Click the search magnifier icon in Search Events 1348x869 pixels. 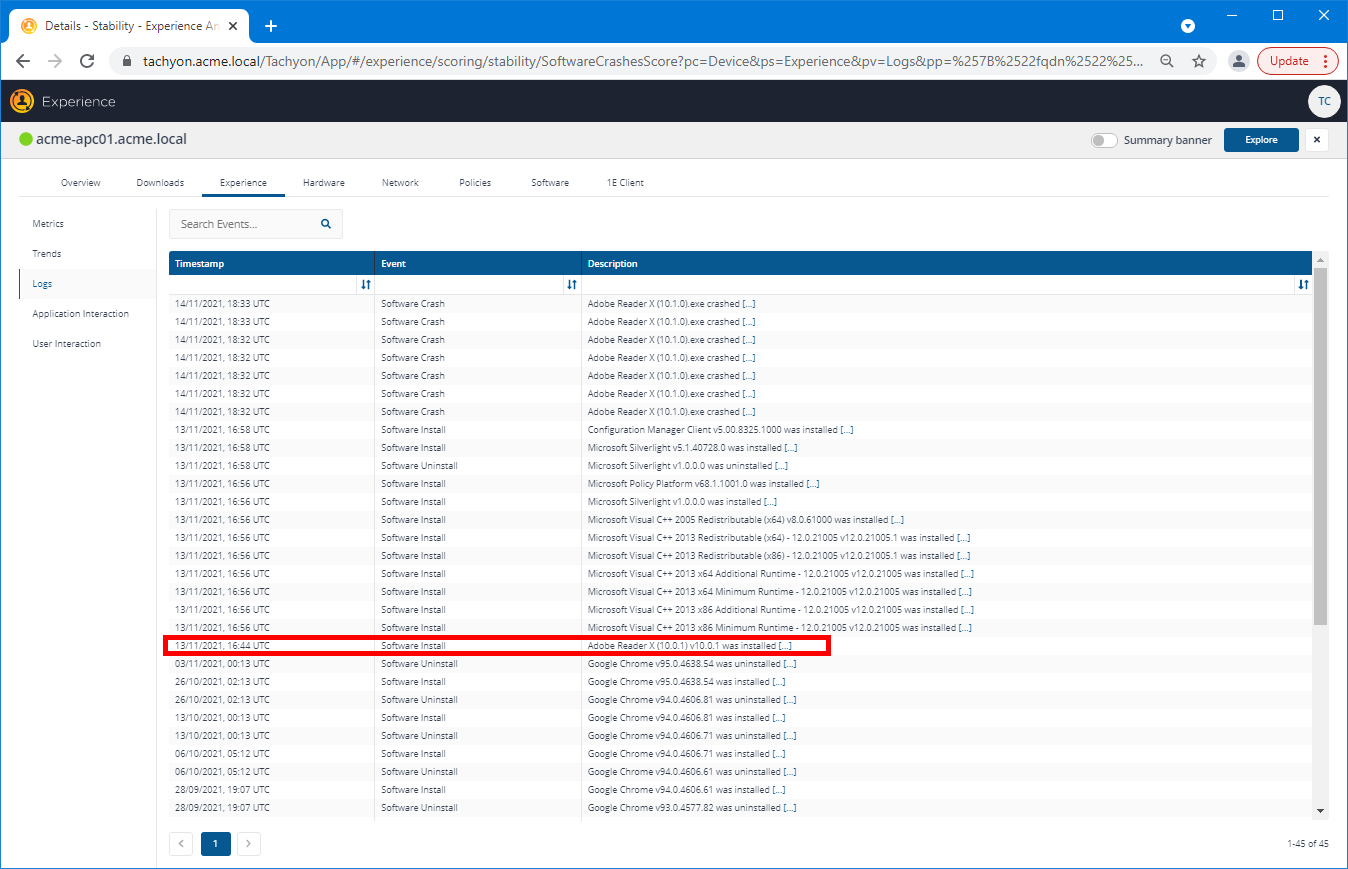point(326,224)
